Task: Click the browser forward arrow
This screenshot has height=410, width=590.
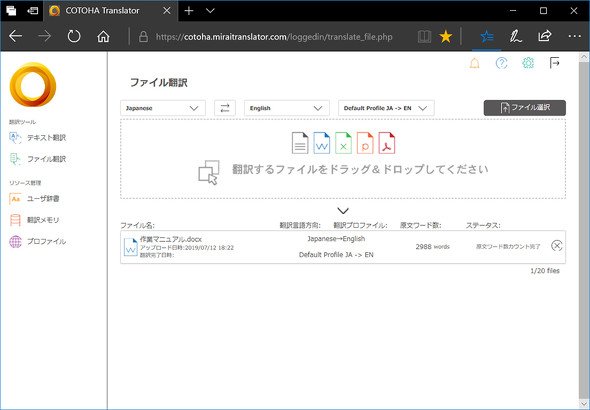Action: (x=44, y=36)
